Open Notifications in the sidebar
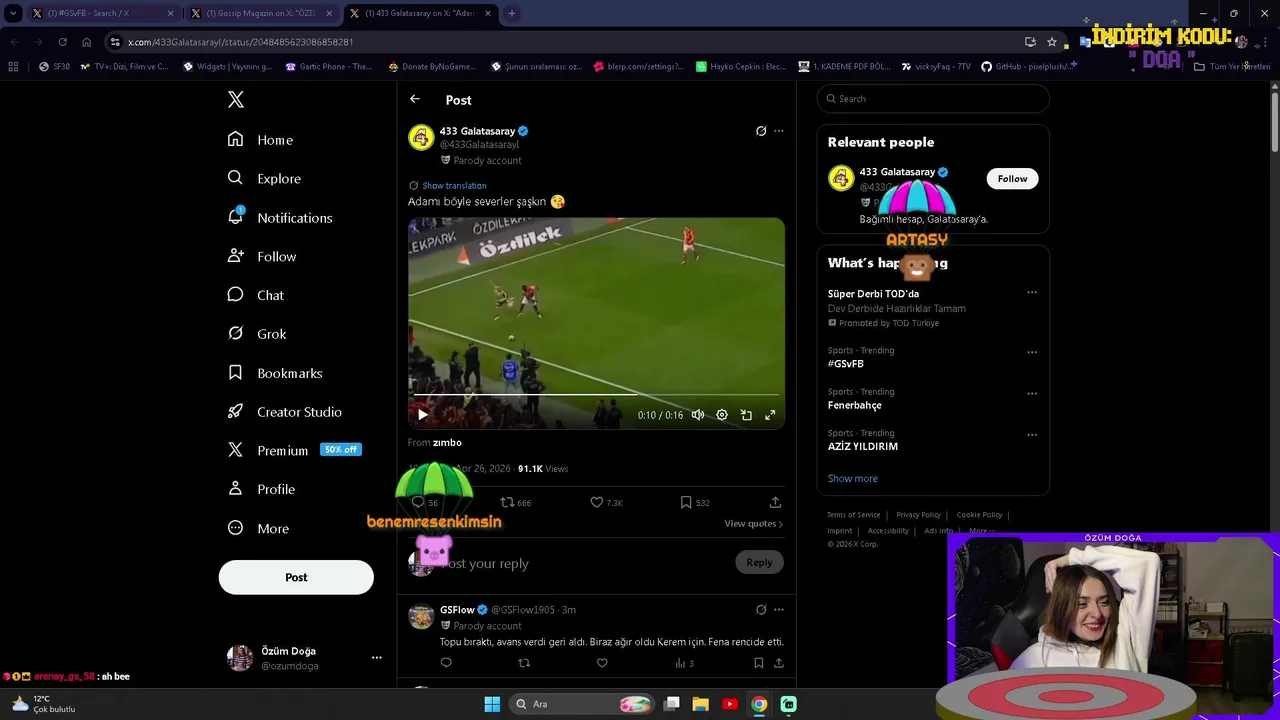Viewport: 1280px width, 720px height. (x=280, y=217)
